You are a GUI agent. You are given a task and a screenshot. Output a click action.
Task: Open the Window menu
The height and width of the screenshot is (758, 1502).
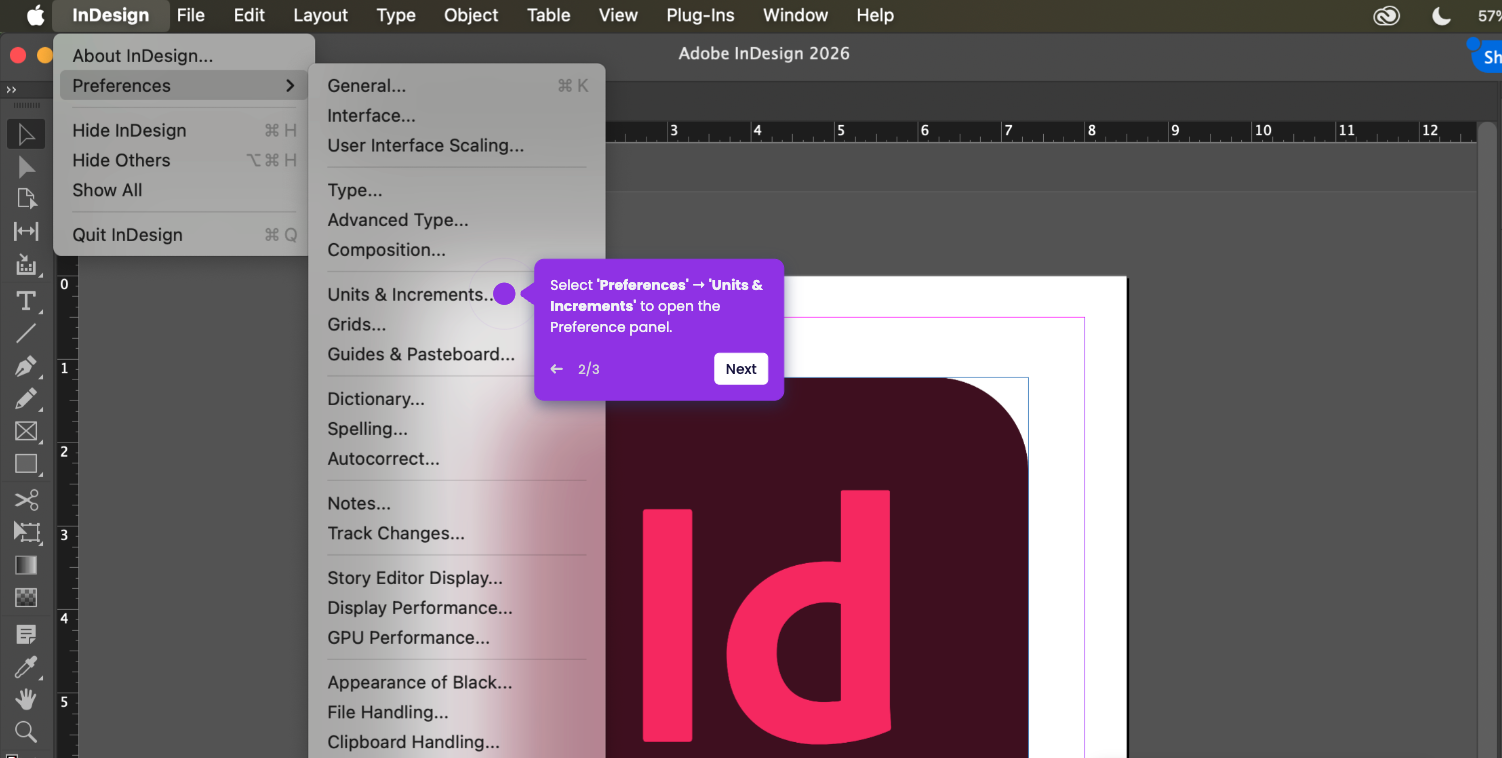click(x=795, y=15)
